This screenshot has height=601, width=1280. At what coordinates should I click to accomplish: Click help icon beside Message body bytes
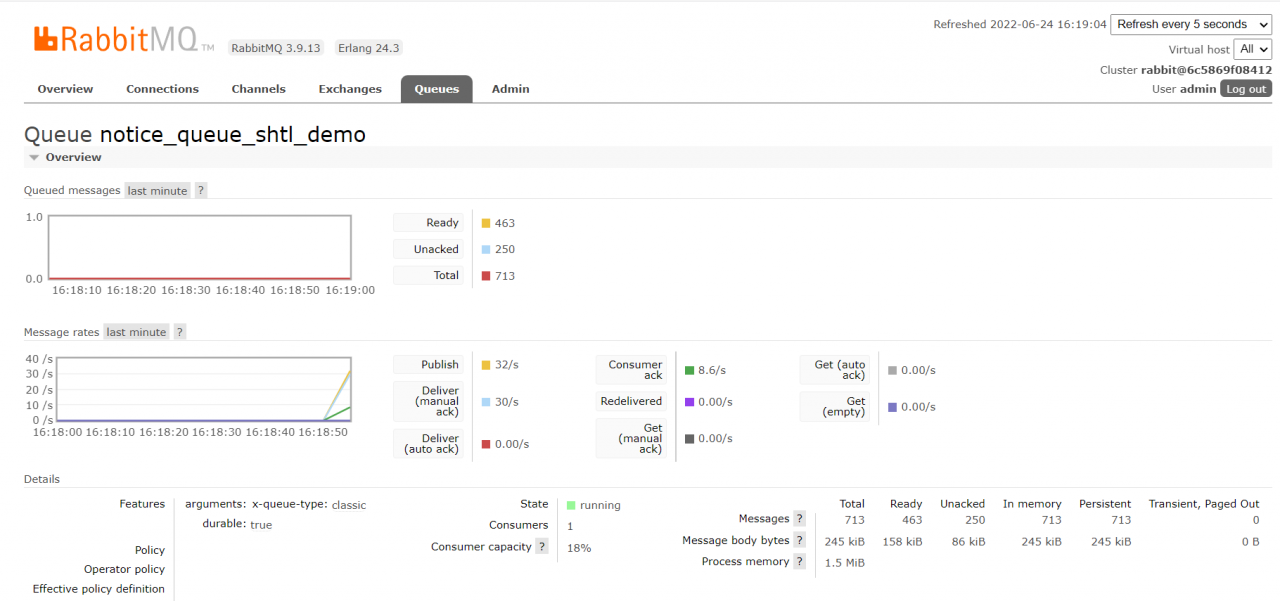799,541
